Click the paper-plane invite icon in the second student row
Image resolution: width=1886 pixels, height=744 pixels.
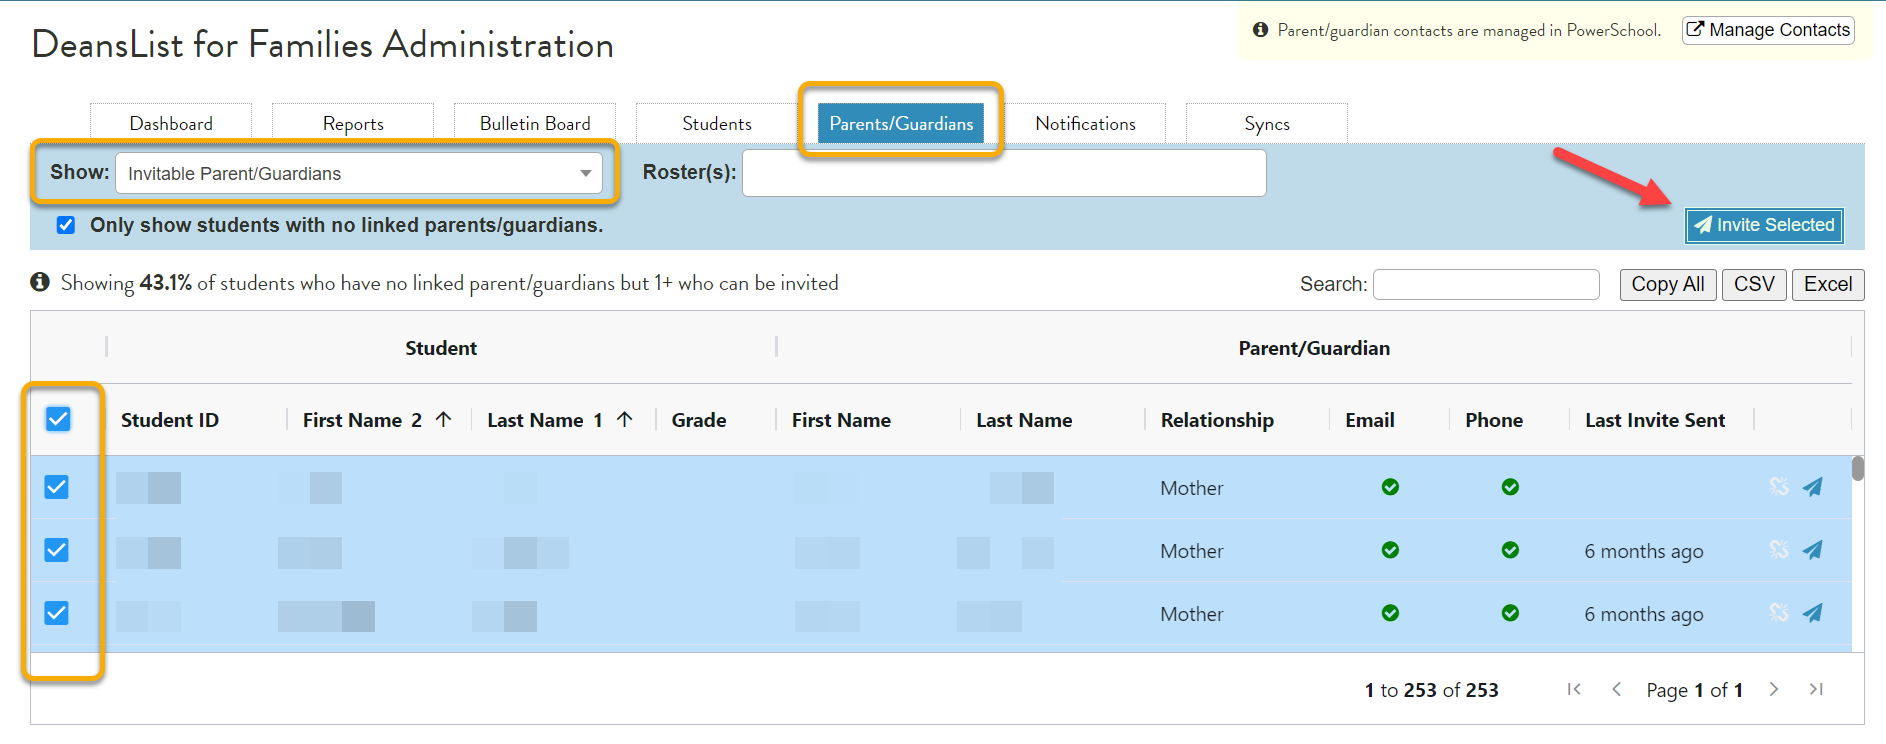tap(1812, 550)
